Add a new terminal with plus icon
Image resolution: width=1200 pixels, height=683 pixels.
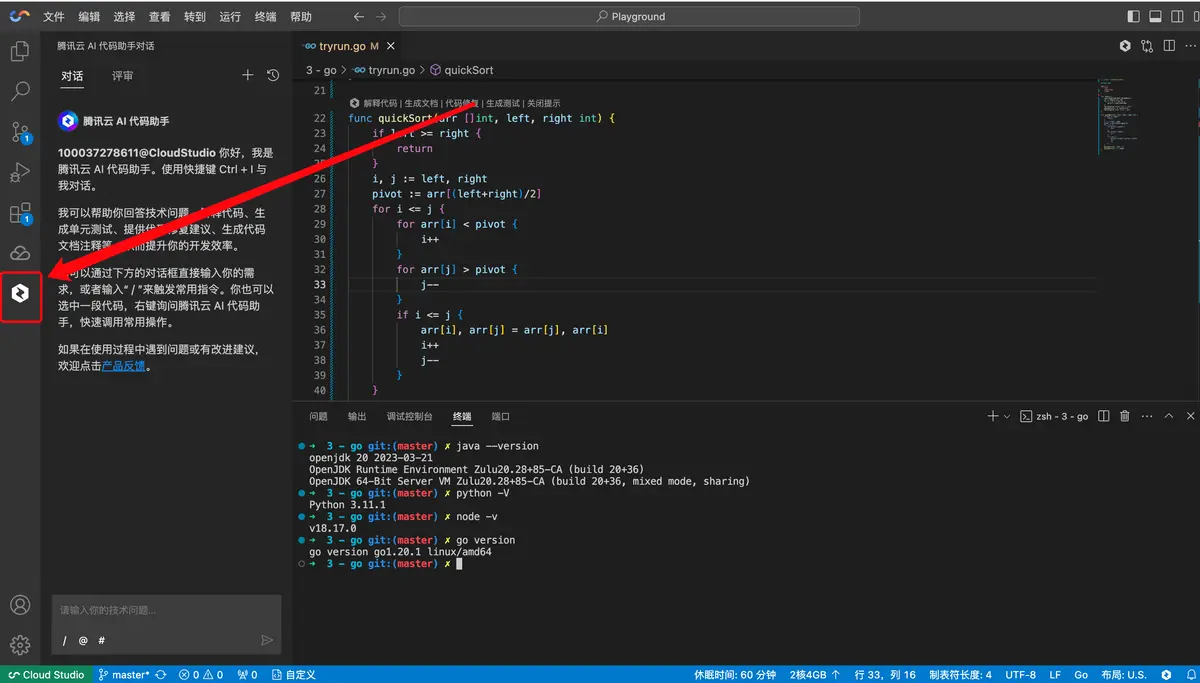click(992, 416)
